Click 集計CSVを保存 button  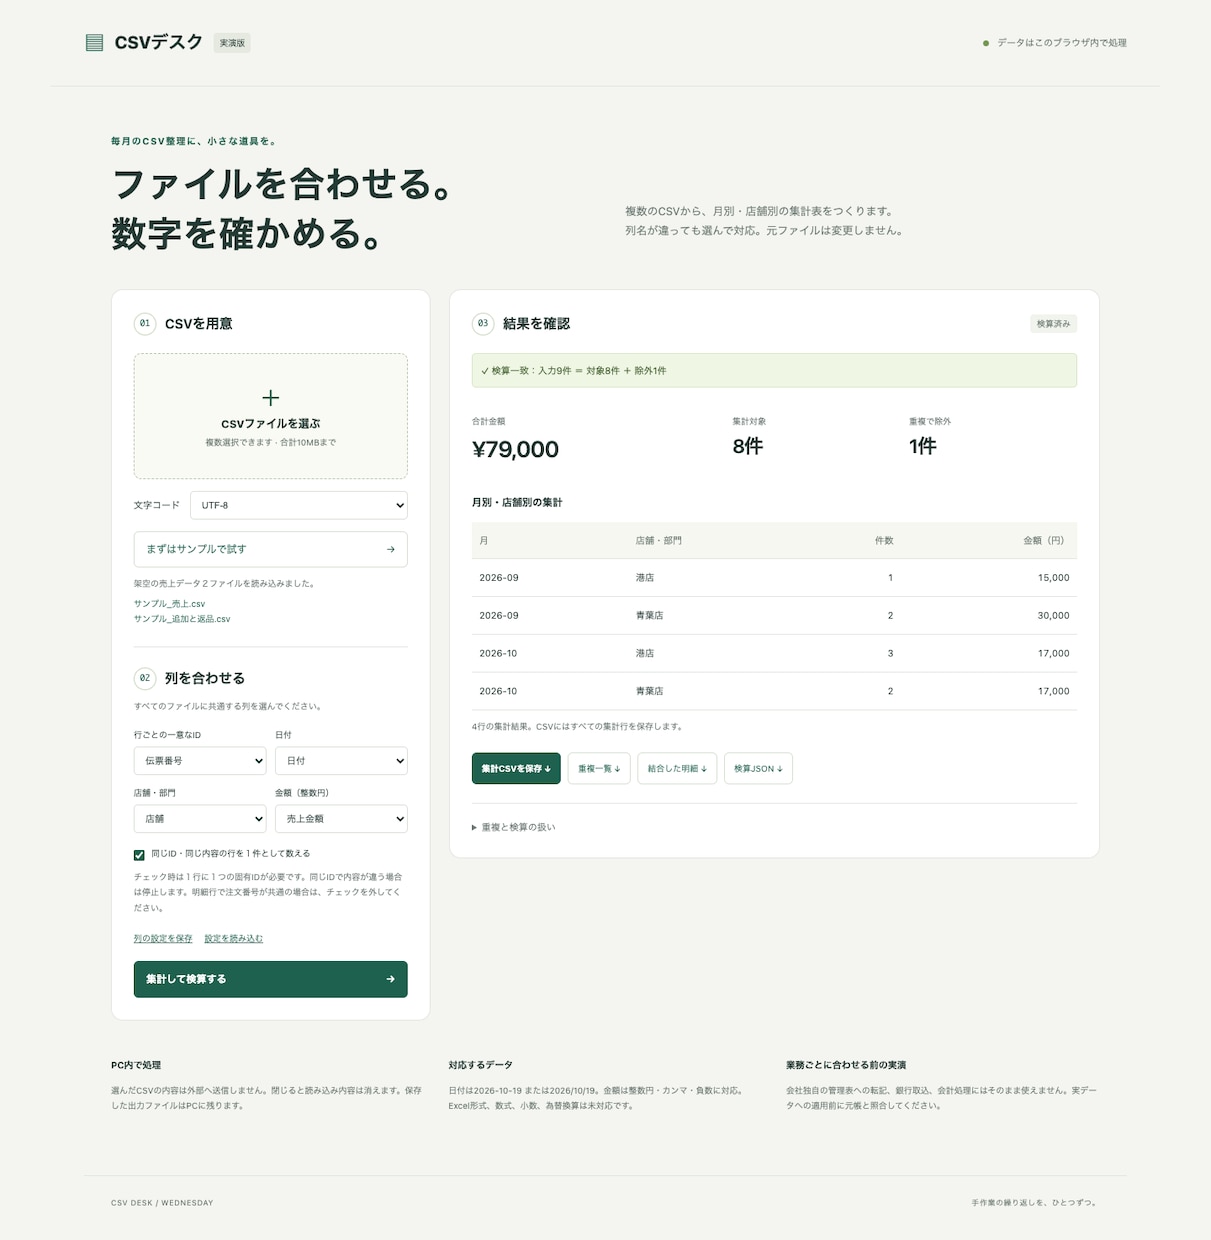pyautogui.click(x=516, y=768)
